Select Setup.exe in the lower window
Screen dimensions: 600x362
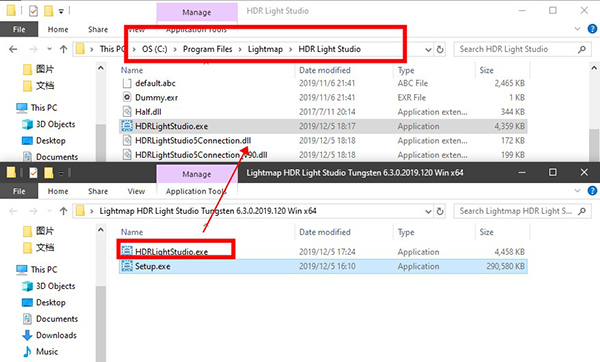323,266
